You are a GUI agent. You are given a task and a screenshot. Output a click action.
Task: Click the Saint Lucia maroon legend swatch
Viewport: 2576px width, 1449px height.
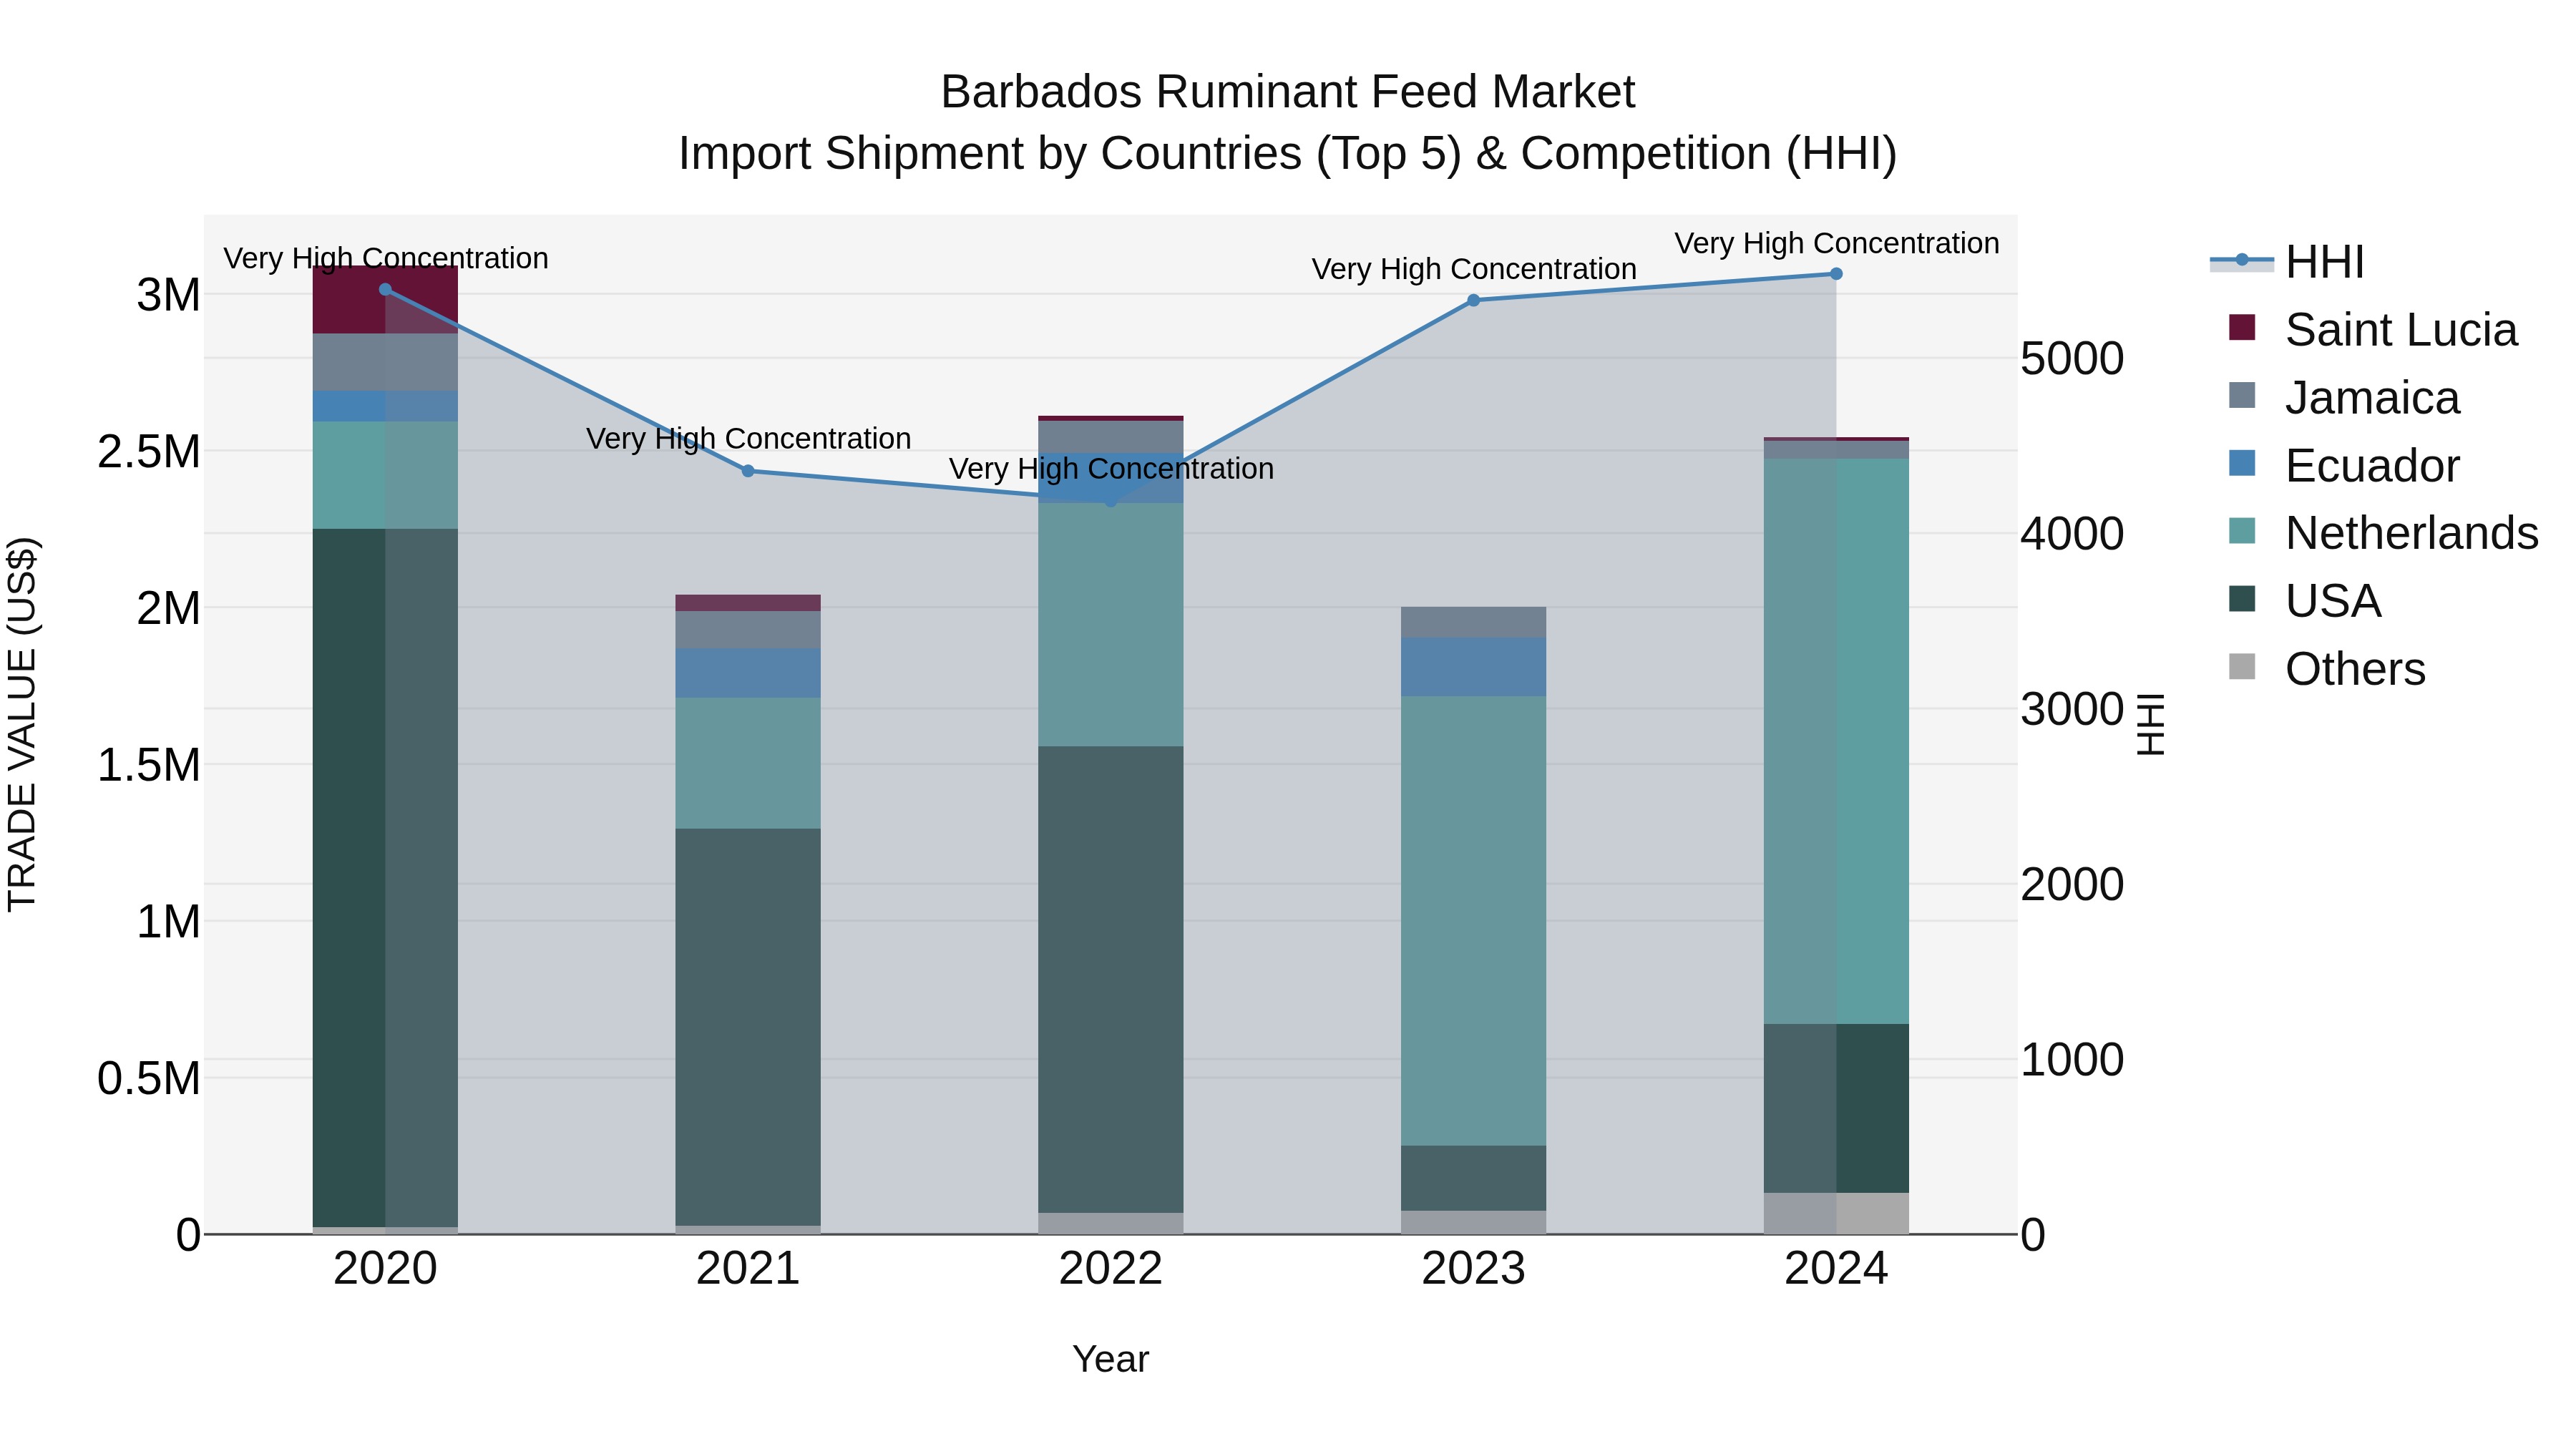point(2242,327)
